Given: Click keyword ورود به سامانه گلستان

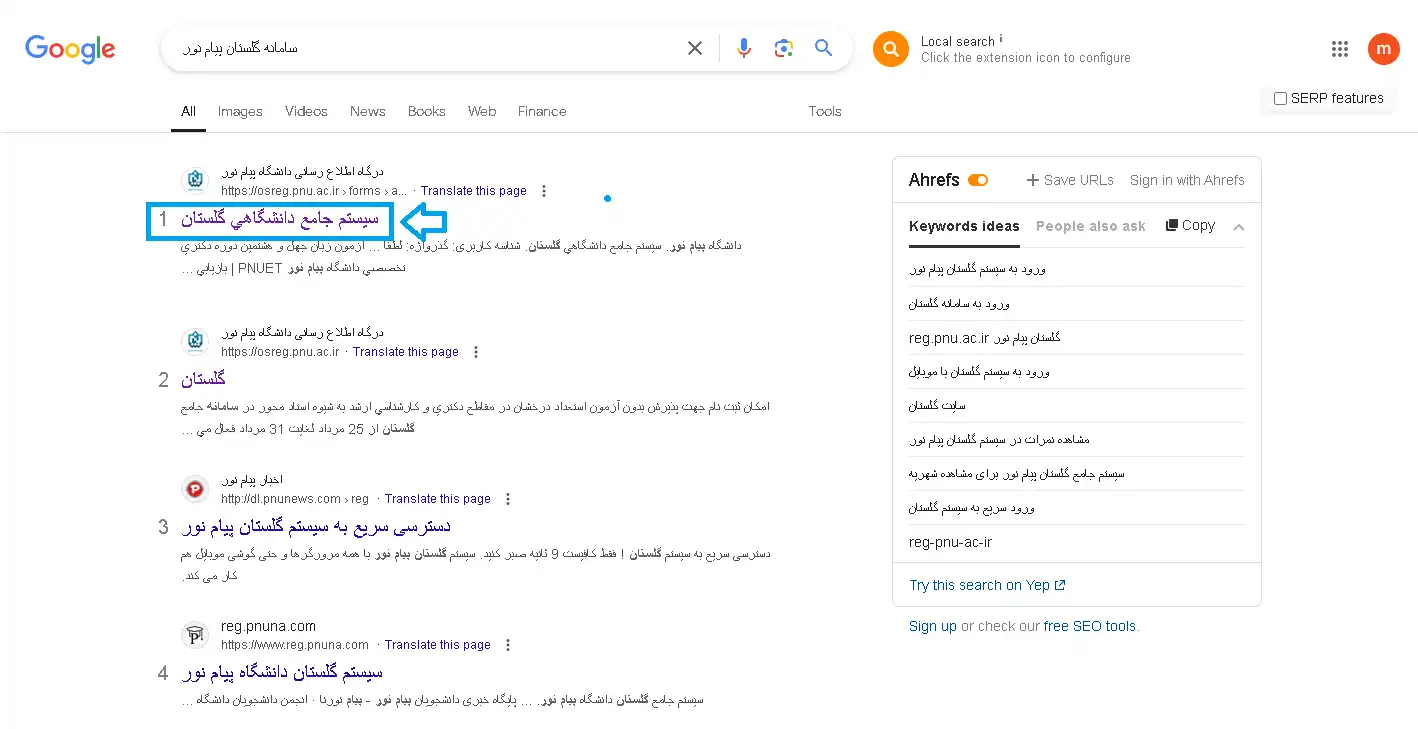Looking at the screenshot, I should pos(959,304).
